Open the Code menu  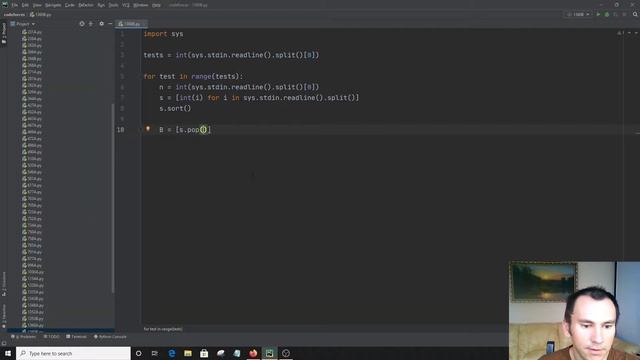point(70,5)
